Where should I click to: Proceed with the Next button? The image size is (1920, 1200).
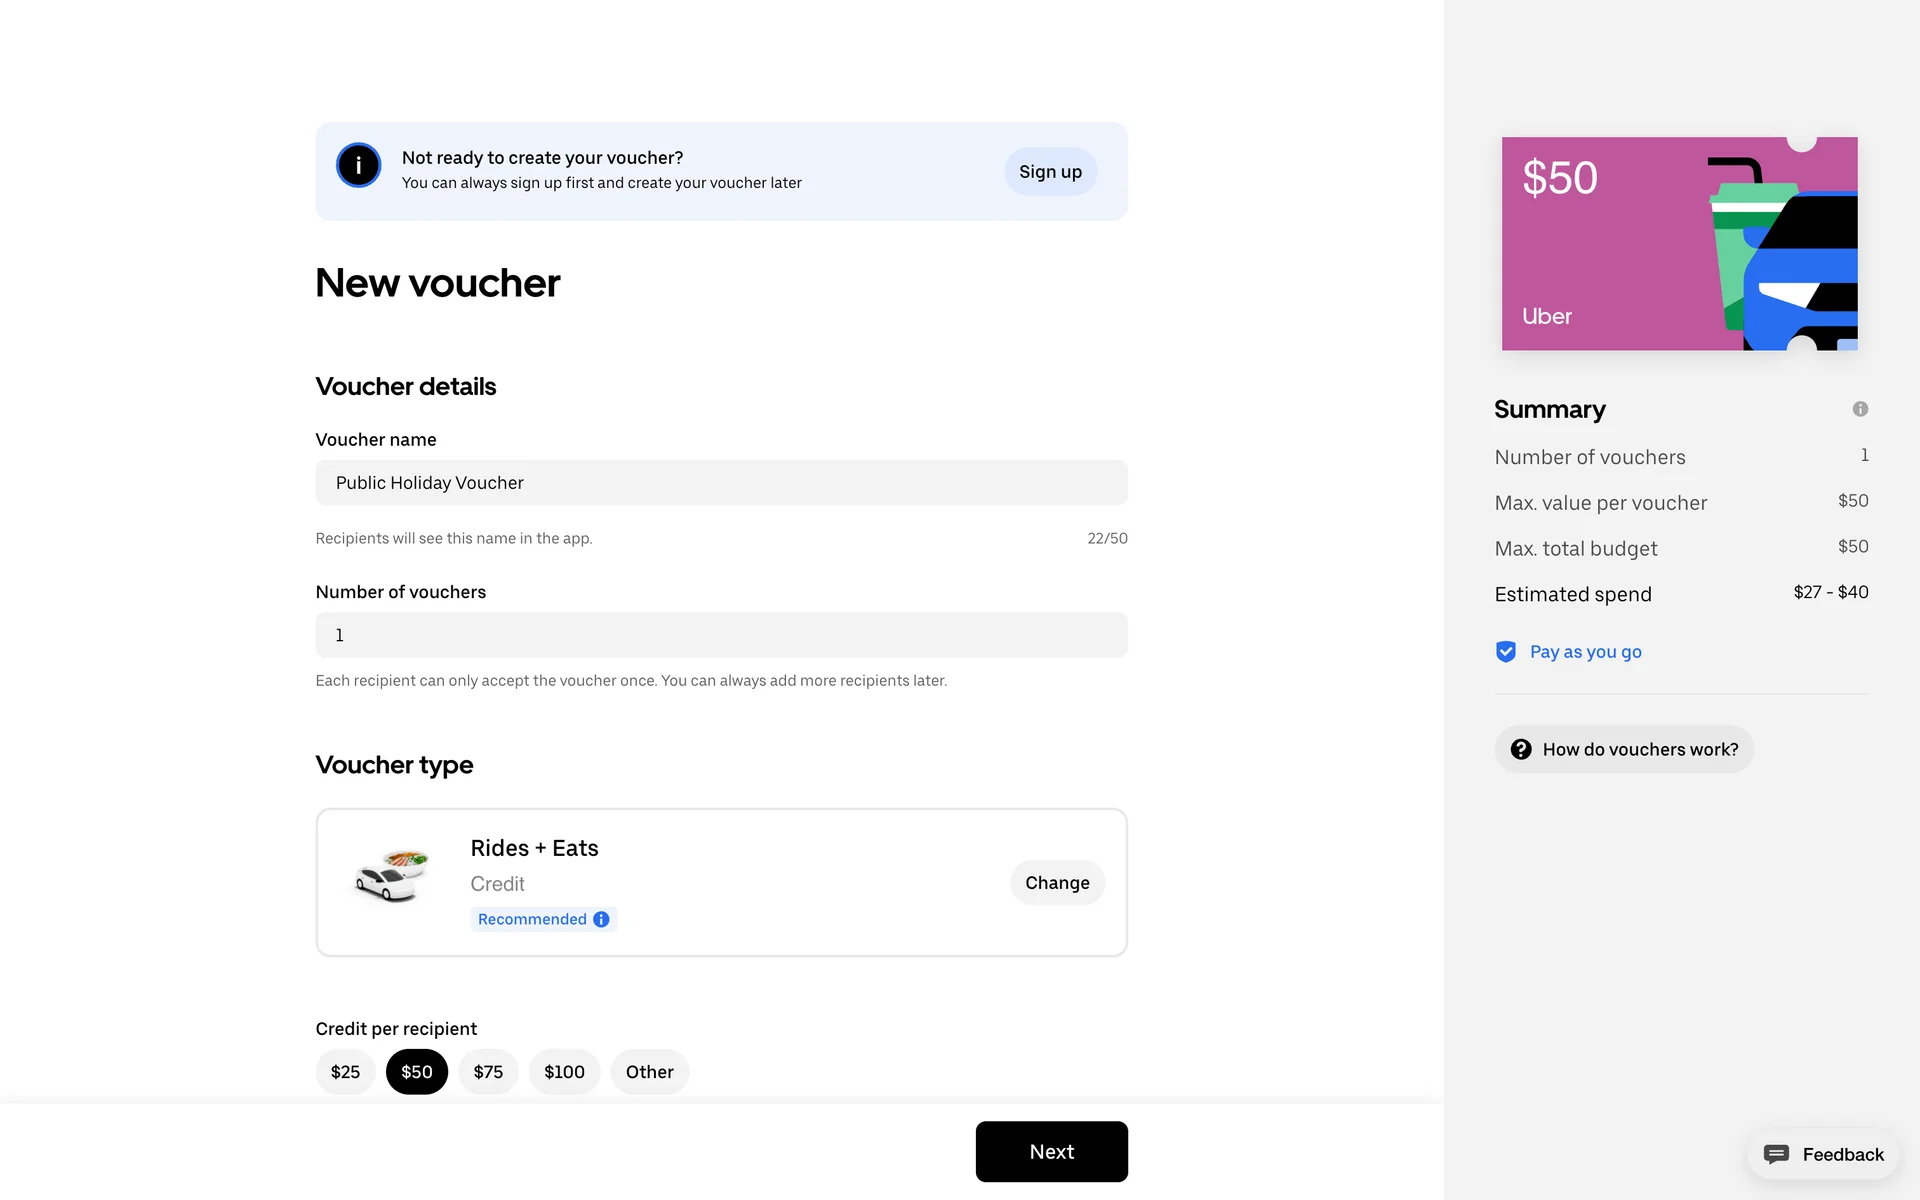(x=1051, y=1152)
